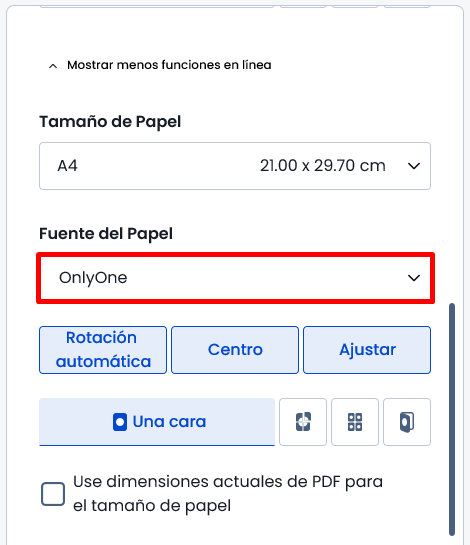Click the Fuente del Papel heading
470x545 pixels.
click(x=106, y=234)
